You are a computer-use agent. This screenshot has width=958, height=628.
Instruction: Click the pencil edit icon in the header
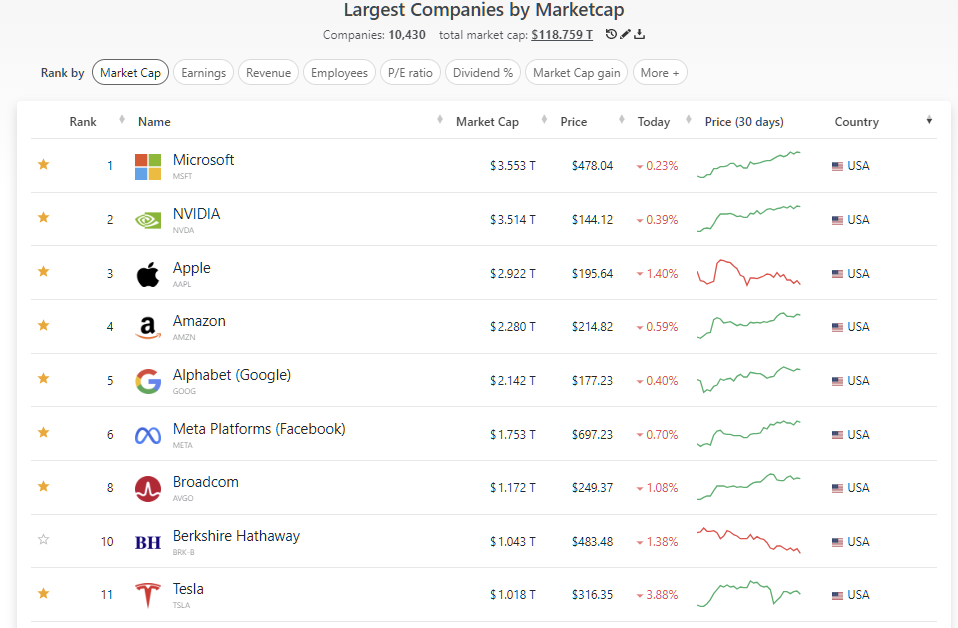coord(625,34)
